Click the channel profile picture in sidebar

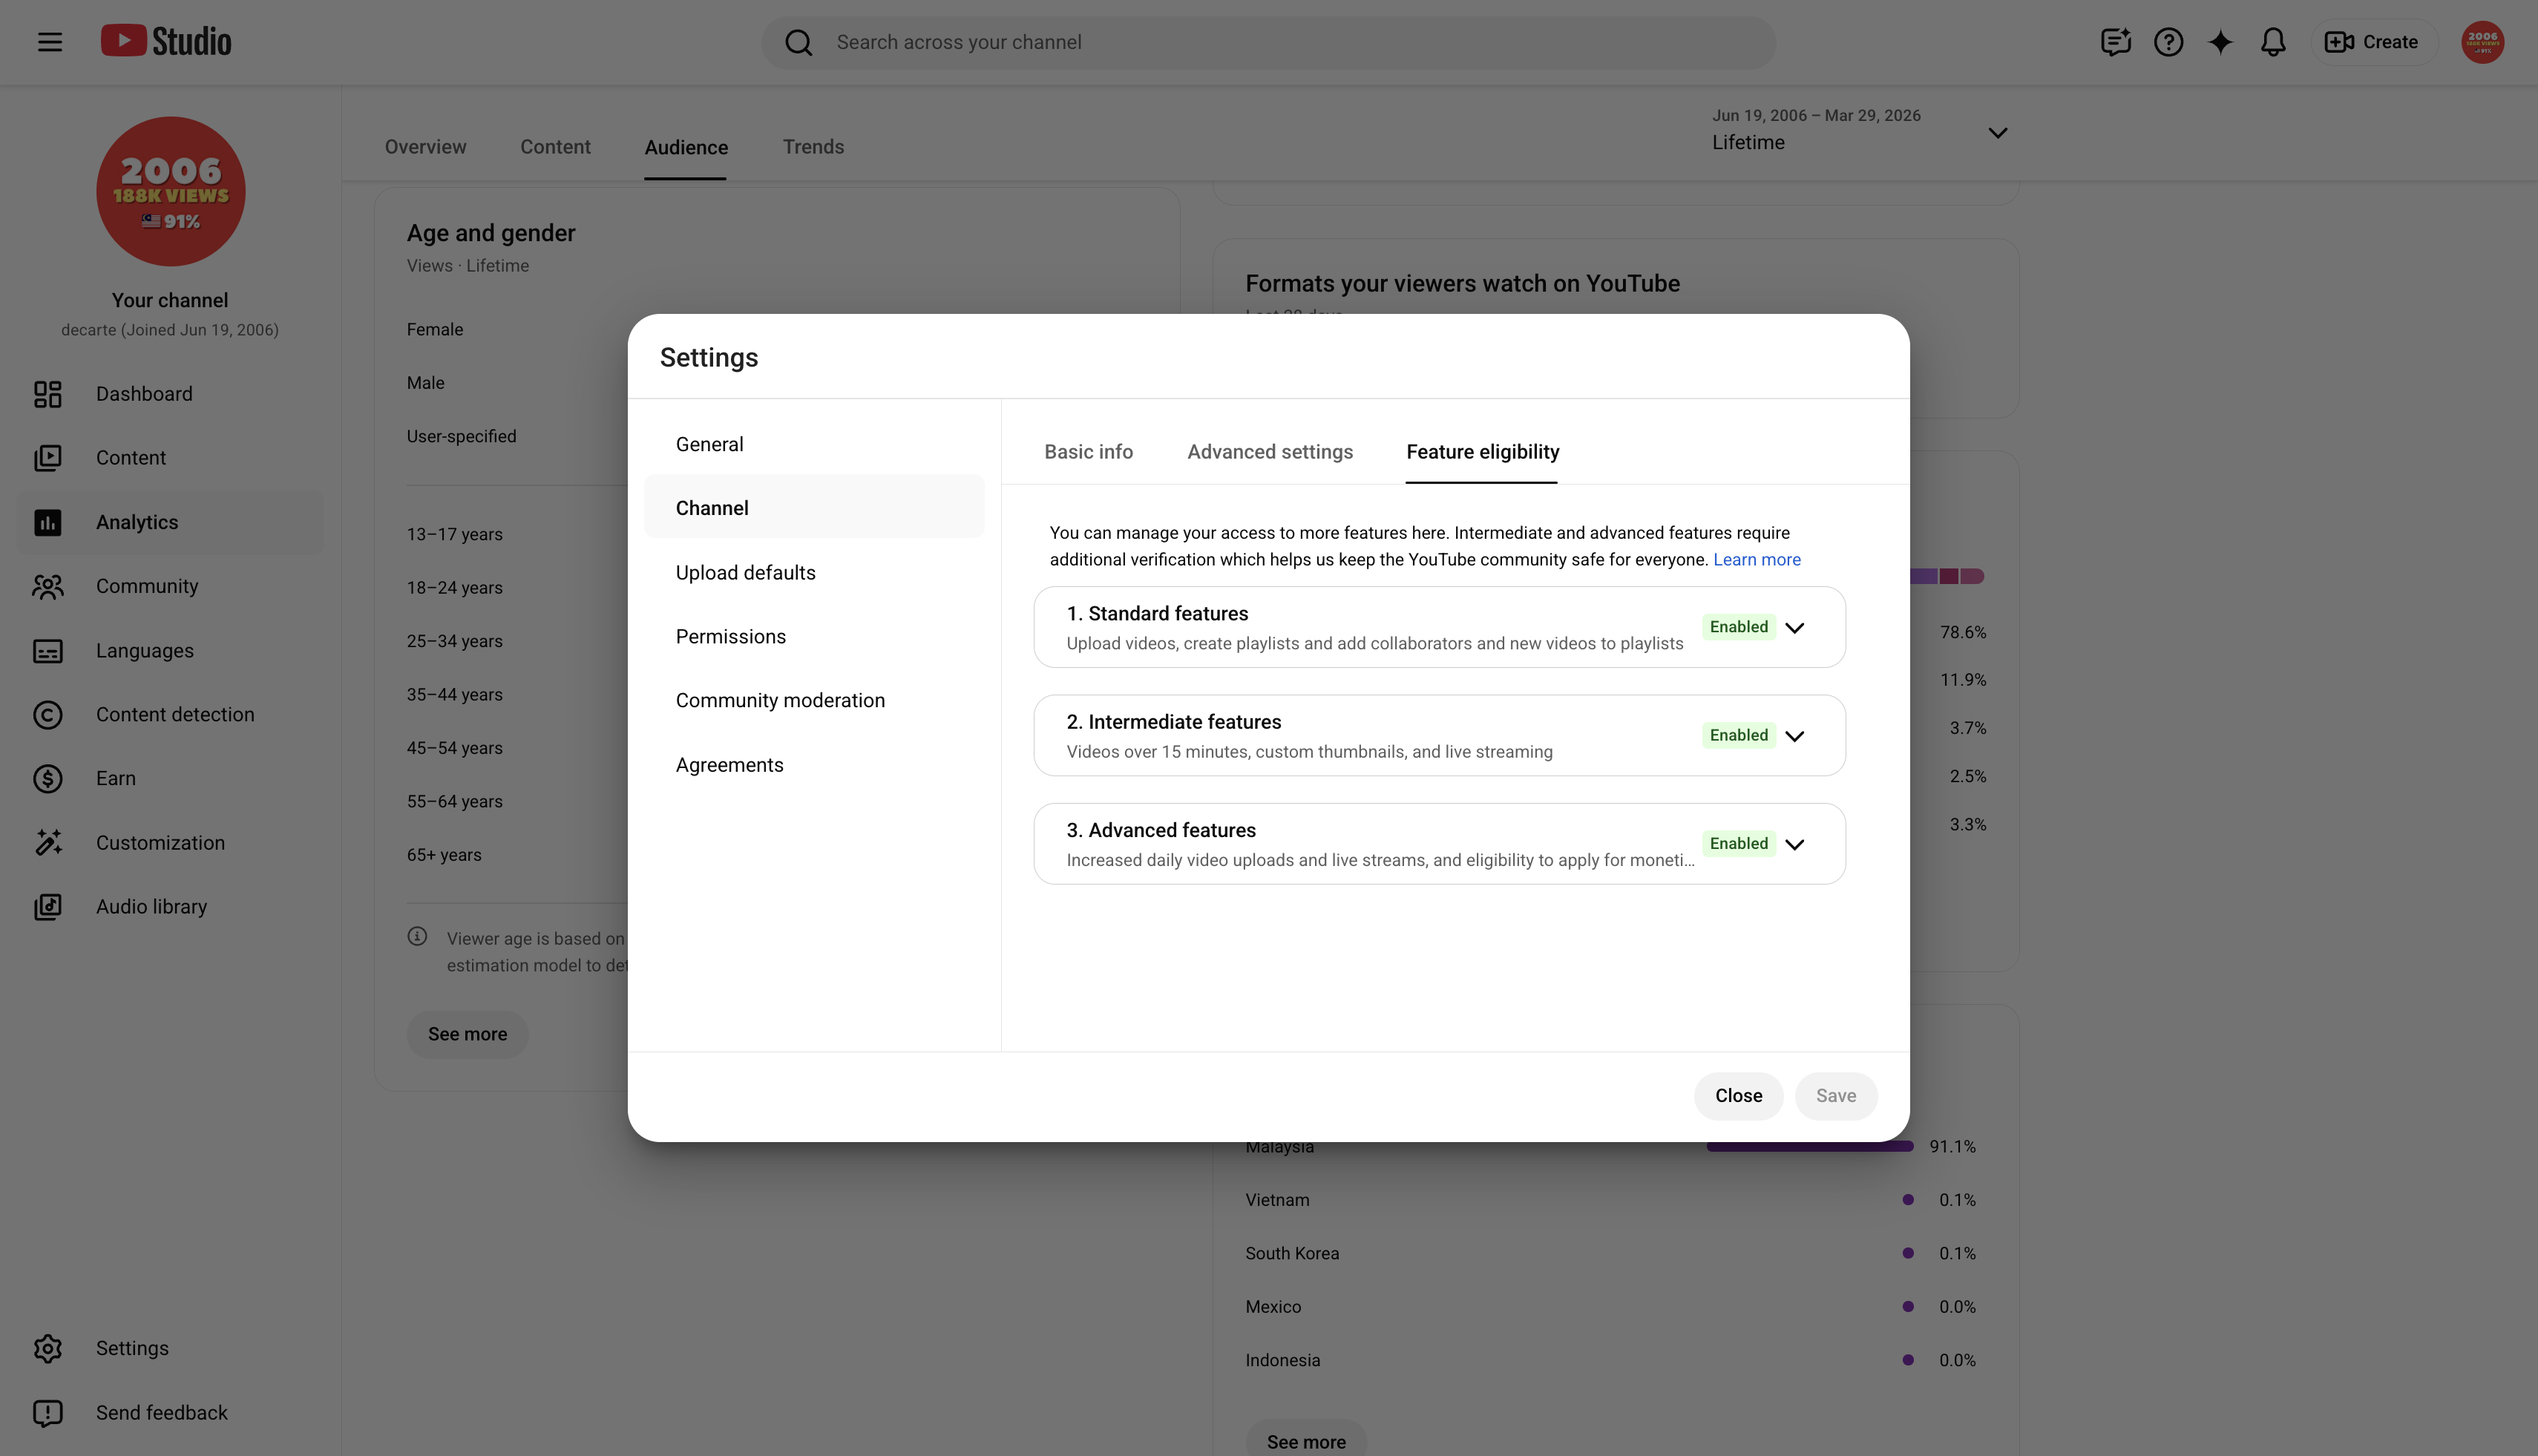point(171,191)
